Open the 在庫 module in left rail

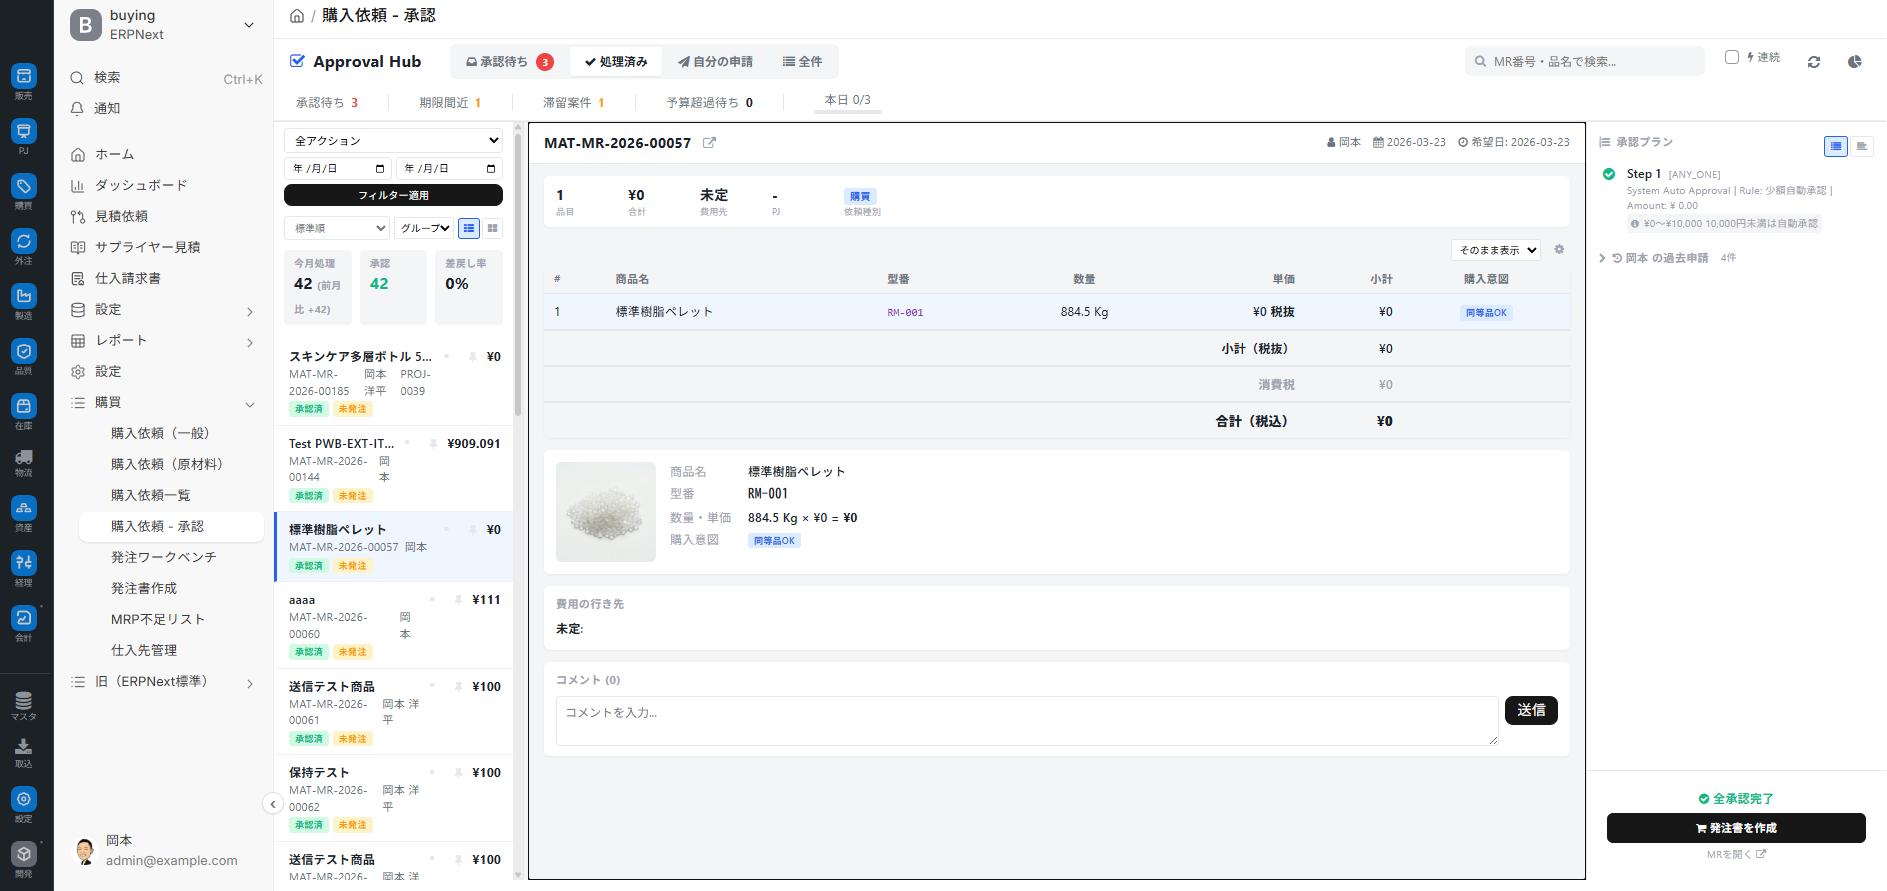(24, 410)
